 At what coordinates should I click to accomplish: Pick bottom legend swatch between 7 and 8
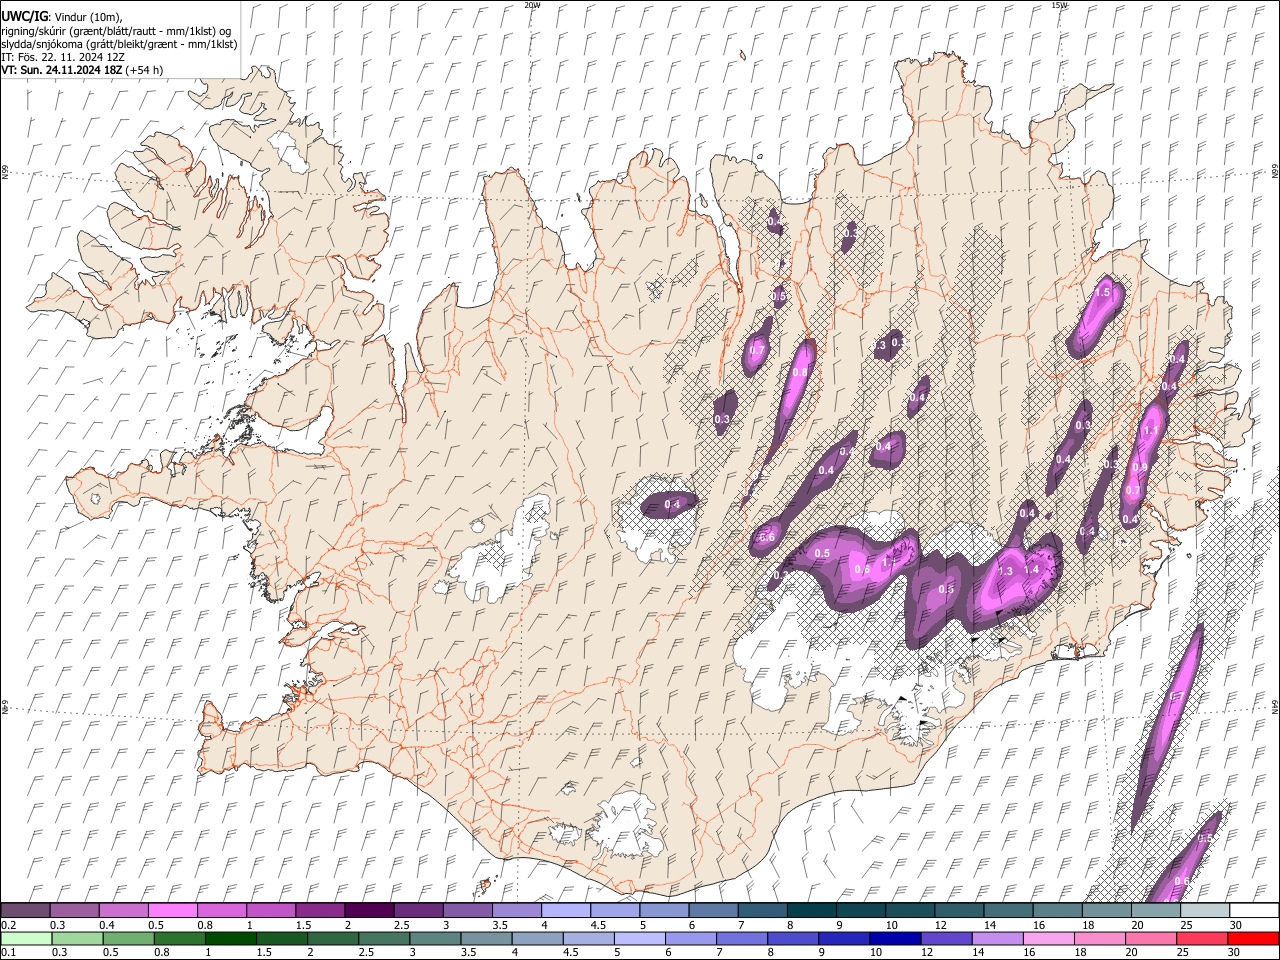[741, 938]
